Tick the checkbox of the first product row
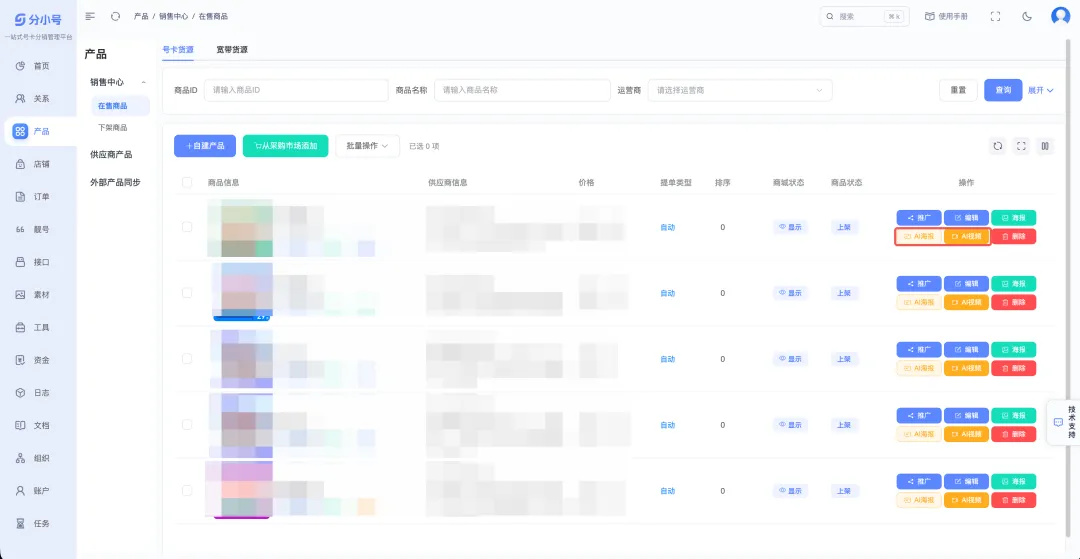 click(x=187, y=226)
